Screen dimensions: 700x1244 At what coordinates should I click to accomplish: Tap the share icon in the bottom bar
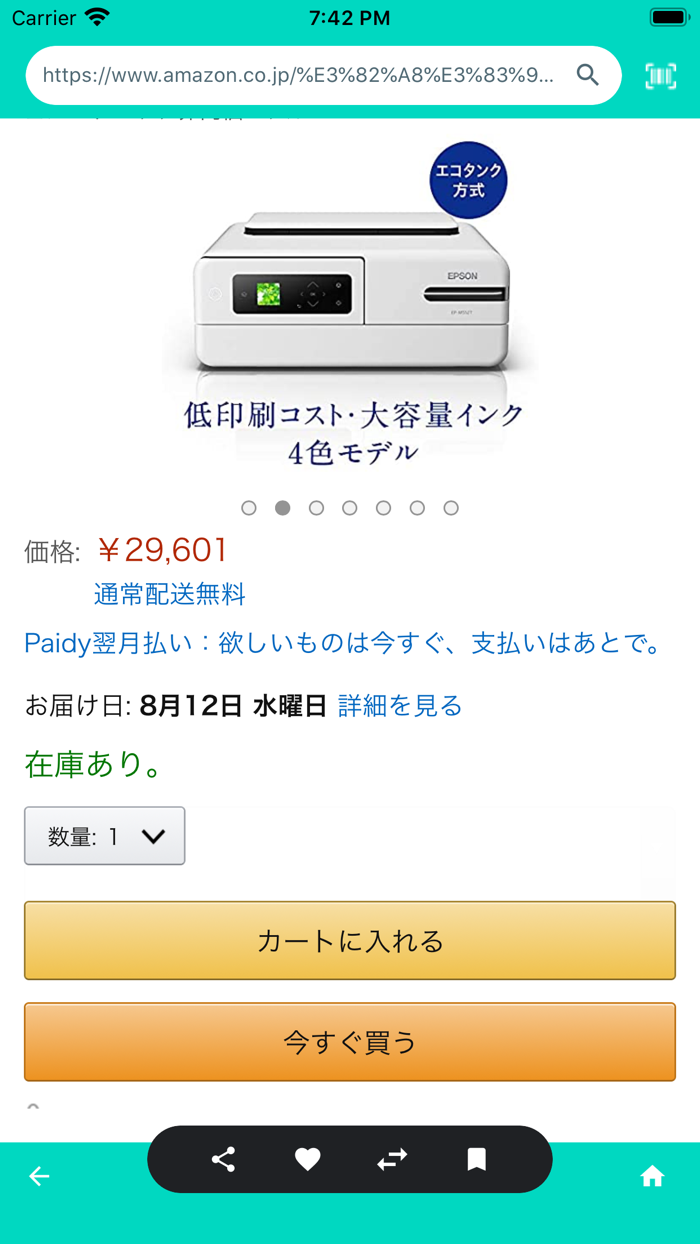click(222, 1160)
